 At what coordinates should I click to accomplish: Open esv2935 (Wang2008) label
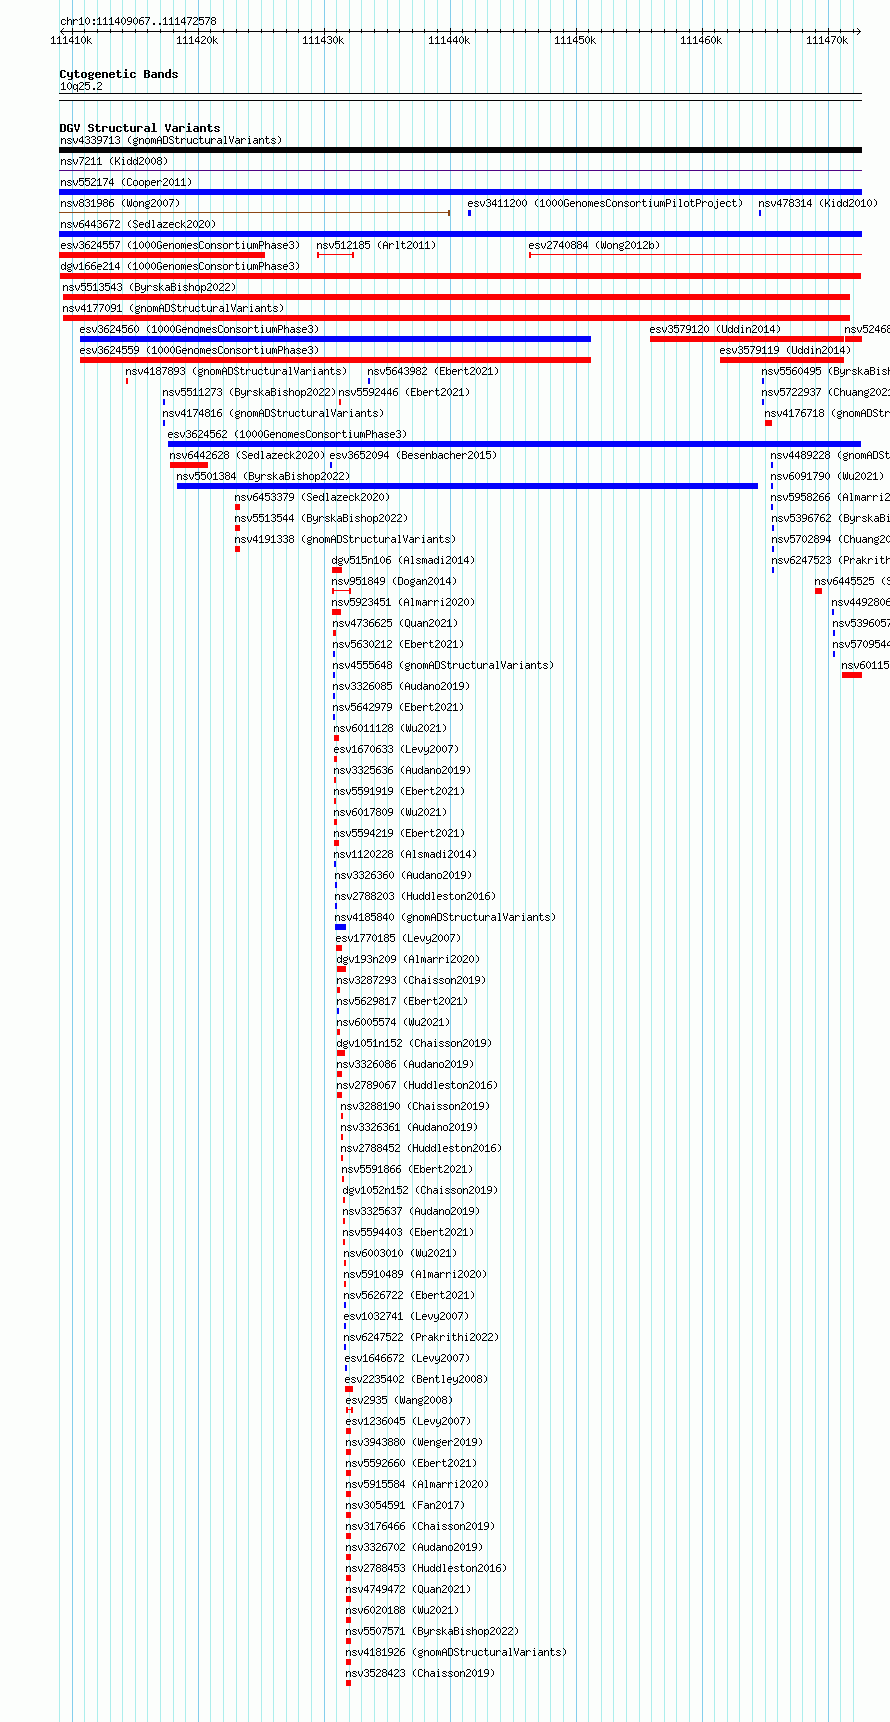point(399,1400)
